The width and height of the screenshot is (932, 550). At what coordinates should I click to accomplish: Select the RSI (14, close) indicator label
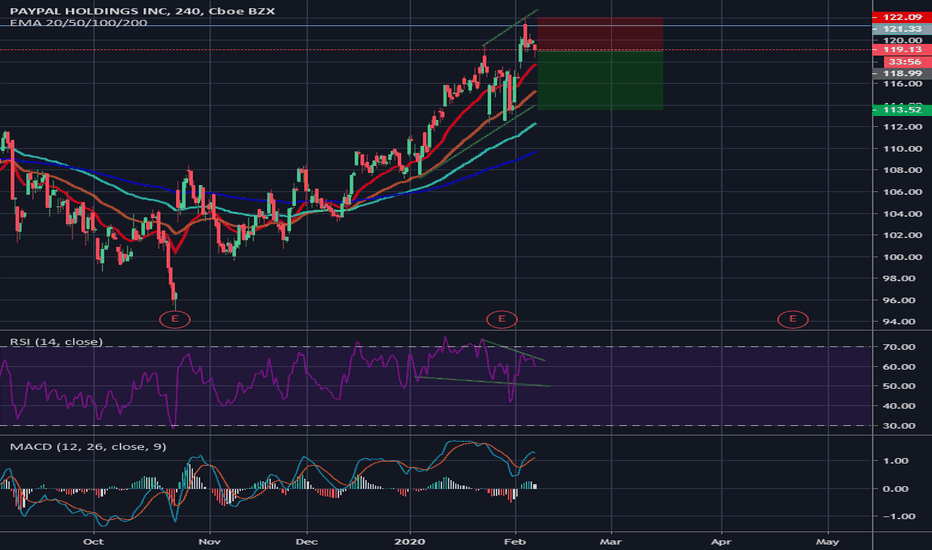pyautogui.click(x=56, y=342)
